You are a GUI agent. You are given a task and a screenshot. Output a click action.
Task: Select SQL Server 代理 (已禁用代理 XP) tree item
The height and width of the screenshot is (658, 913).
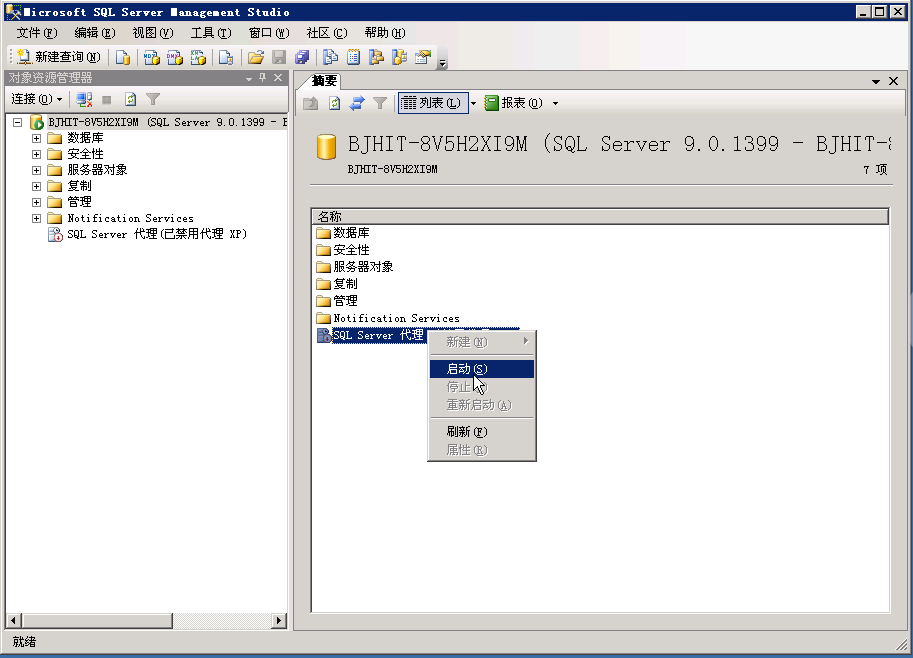tap(148, 234)
